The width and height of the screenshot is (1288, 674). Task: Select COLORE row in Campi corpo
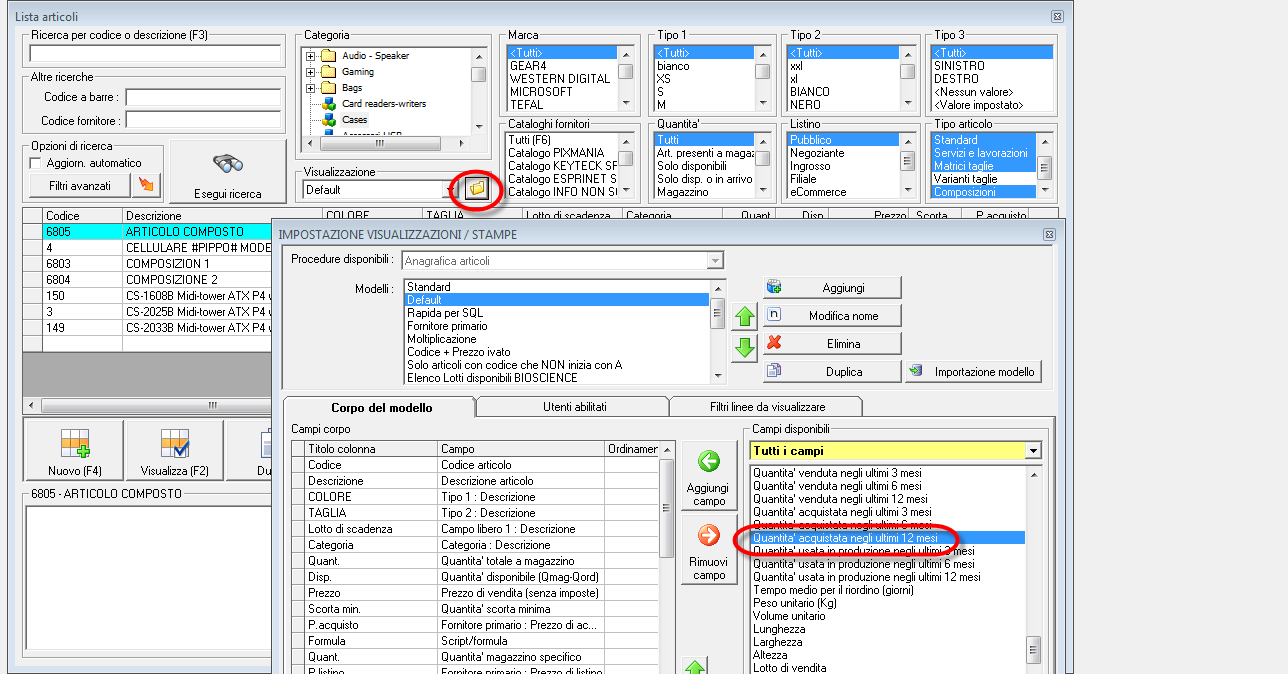(x=475, y=497)
